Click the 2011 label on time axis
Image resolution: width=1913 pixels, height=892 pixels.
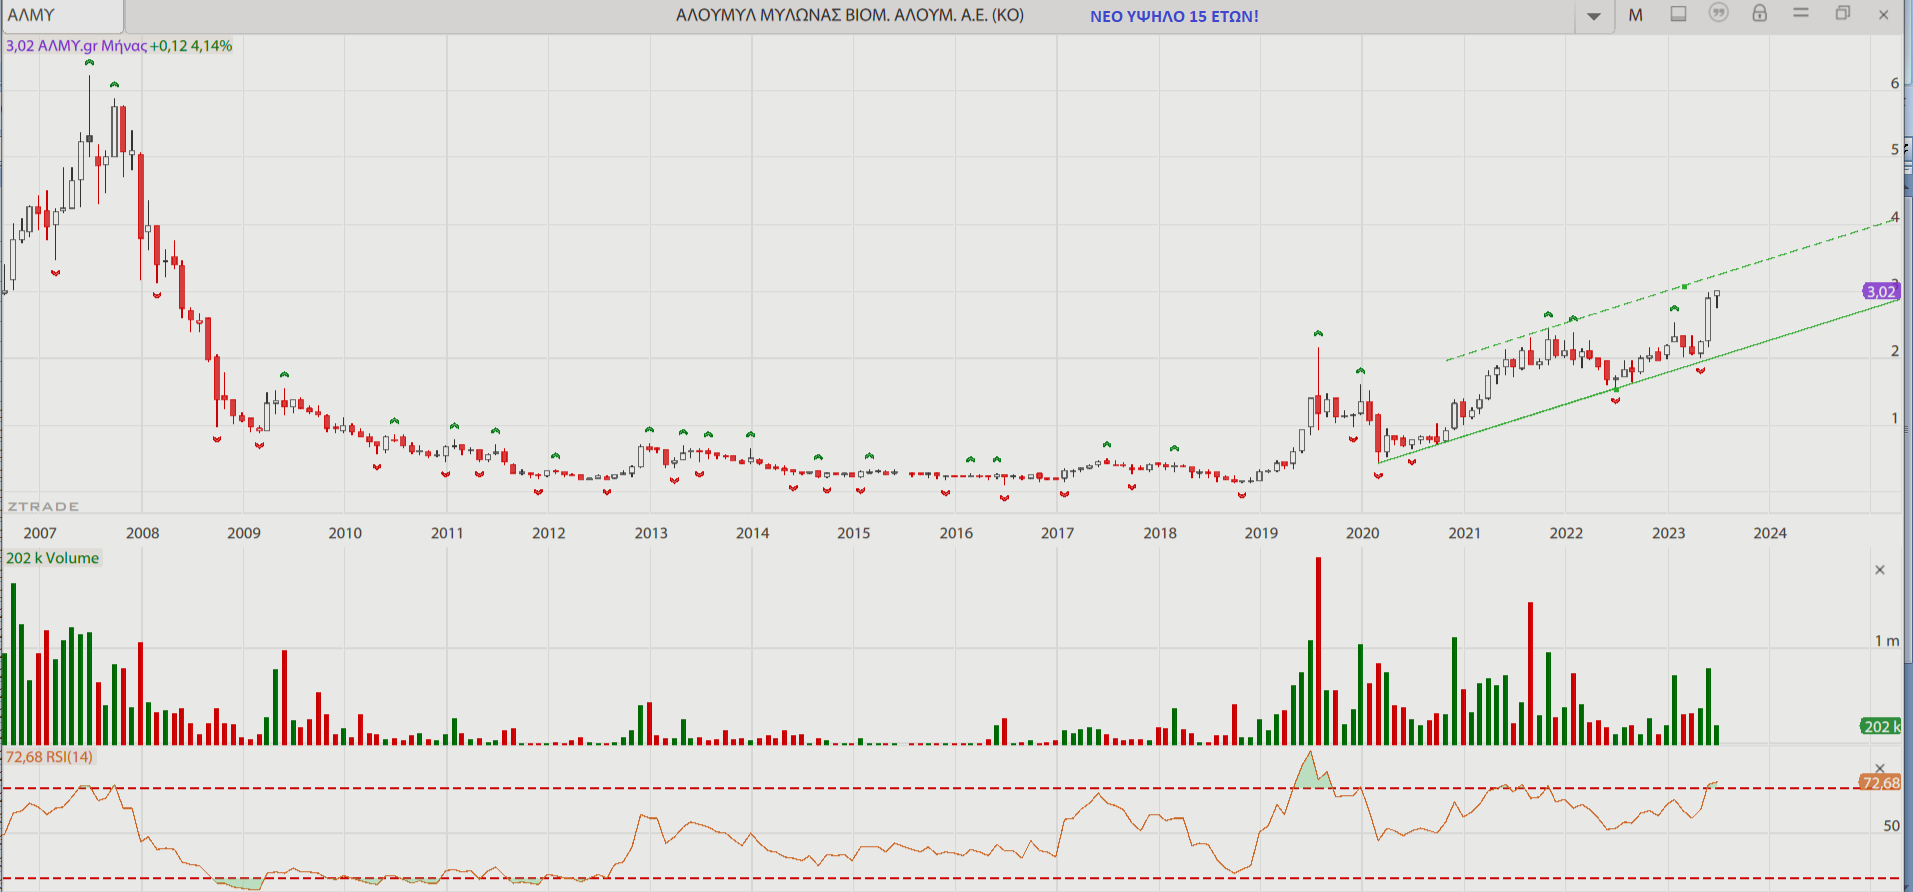coord(447,533)
